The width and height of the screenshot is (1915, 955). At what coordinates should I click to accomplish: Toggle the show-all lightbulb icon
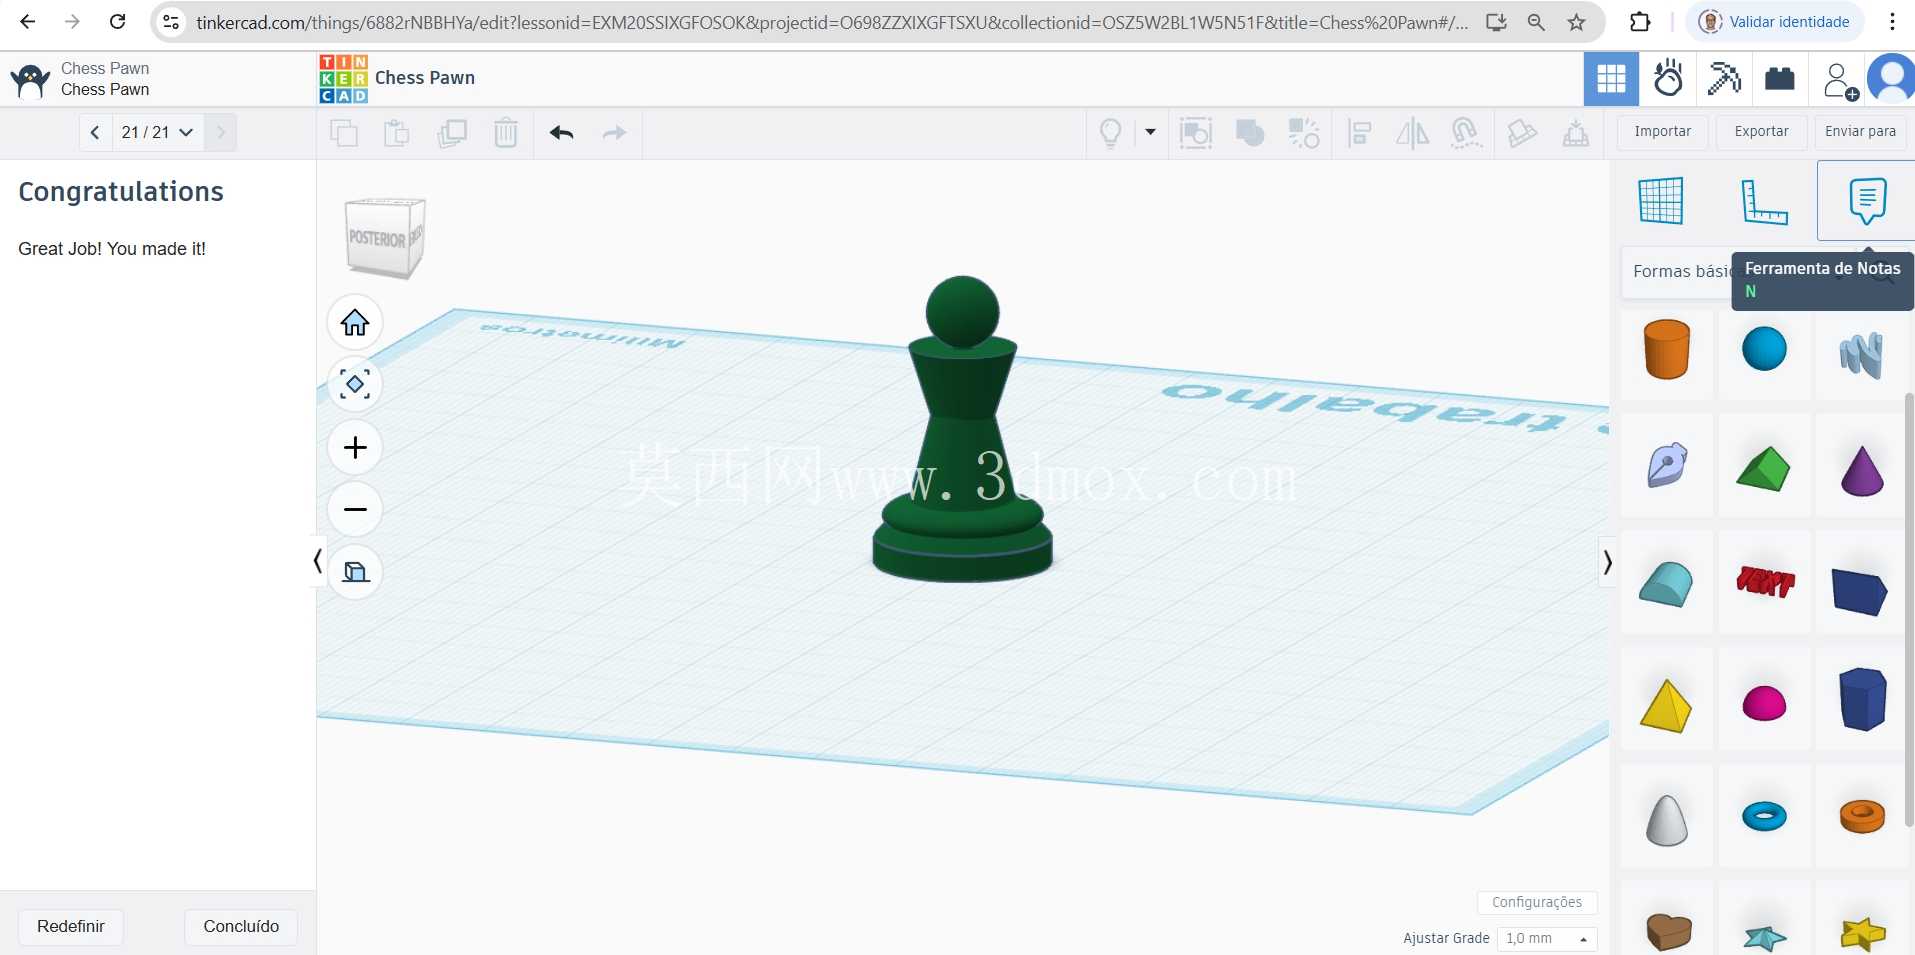tap(1110, 133)
